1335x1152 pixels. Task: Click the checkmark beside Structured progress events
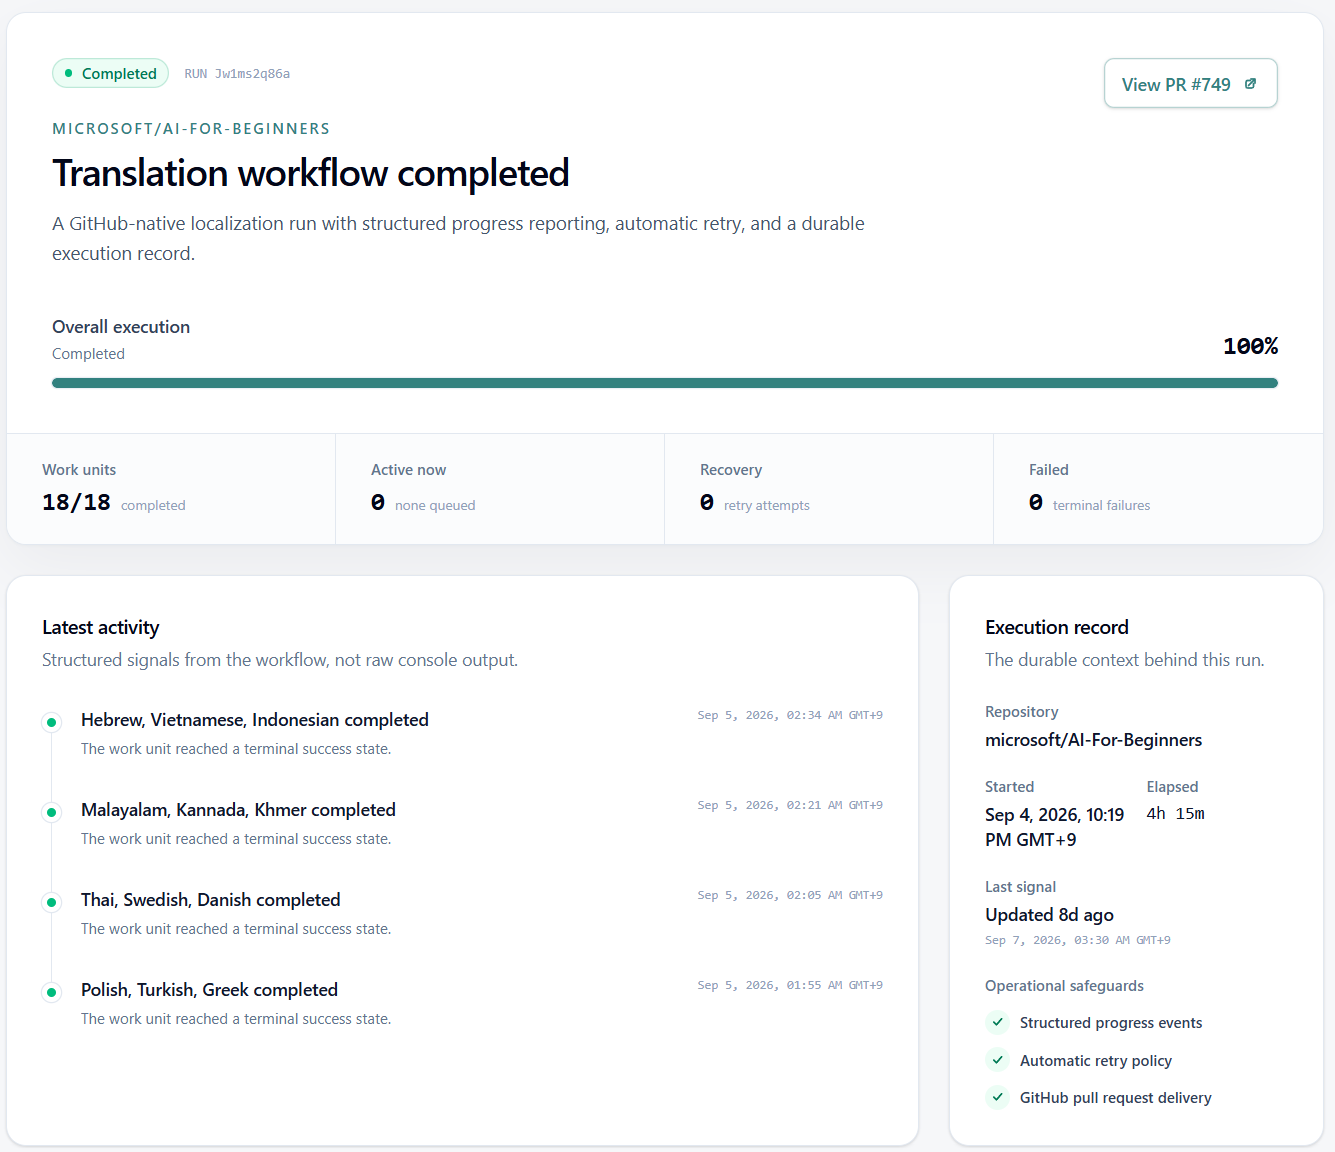[x=997, y=1022]
